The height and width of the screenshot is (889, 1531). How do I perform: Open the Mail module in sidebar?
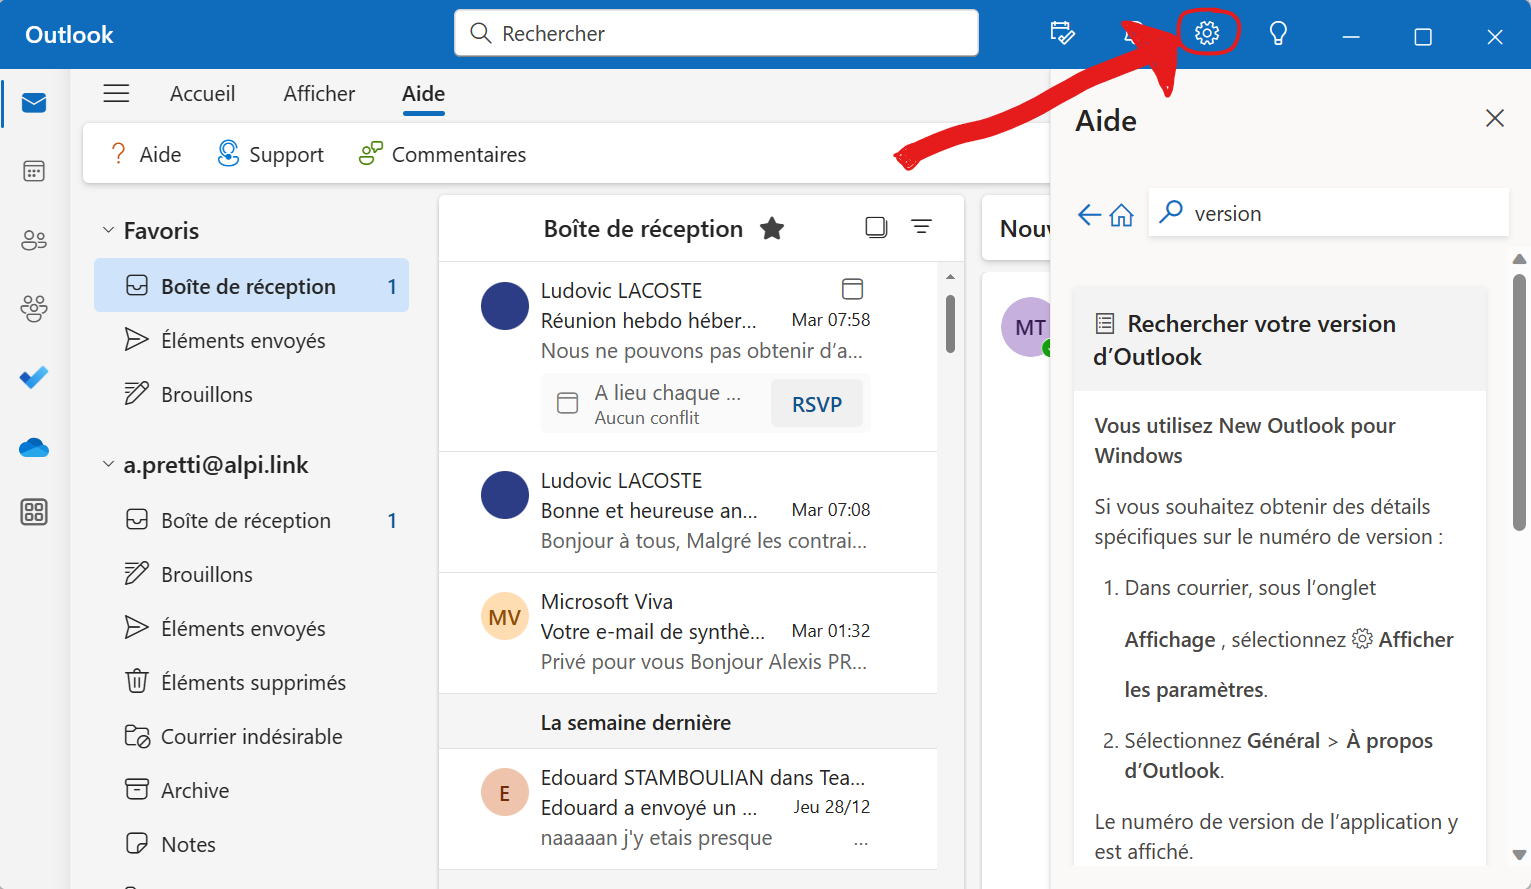click(x=34, y=103)
